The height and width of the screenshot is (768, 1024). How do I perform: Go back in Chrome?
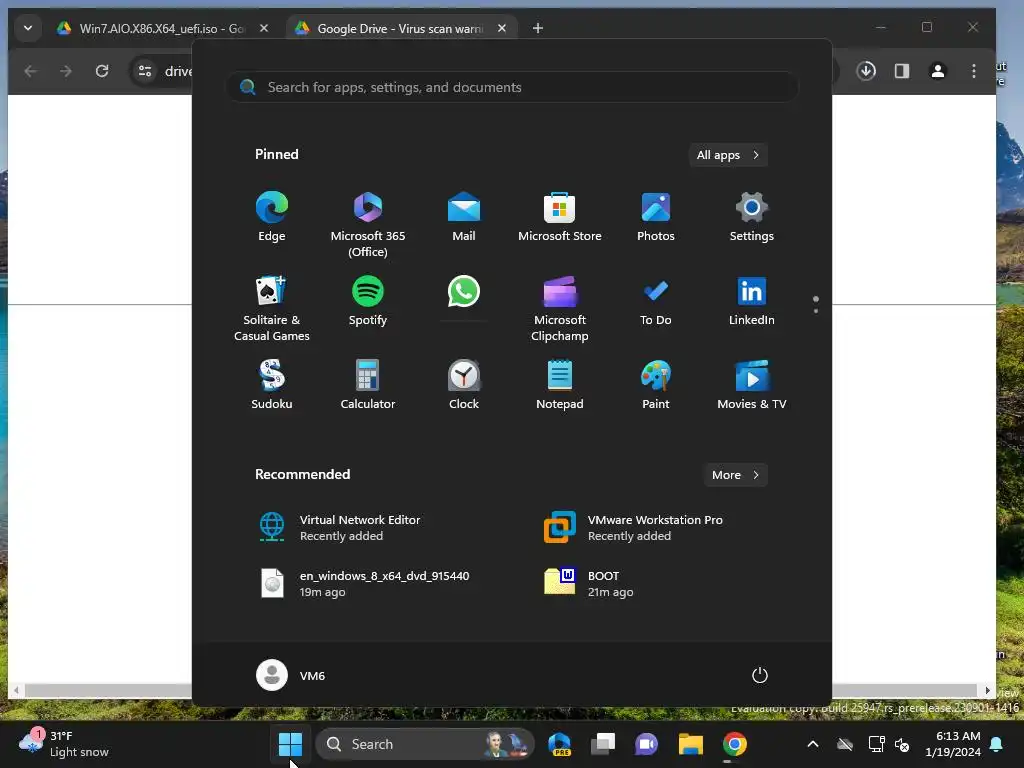tap(30, 71)
